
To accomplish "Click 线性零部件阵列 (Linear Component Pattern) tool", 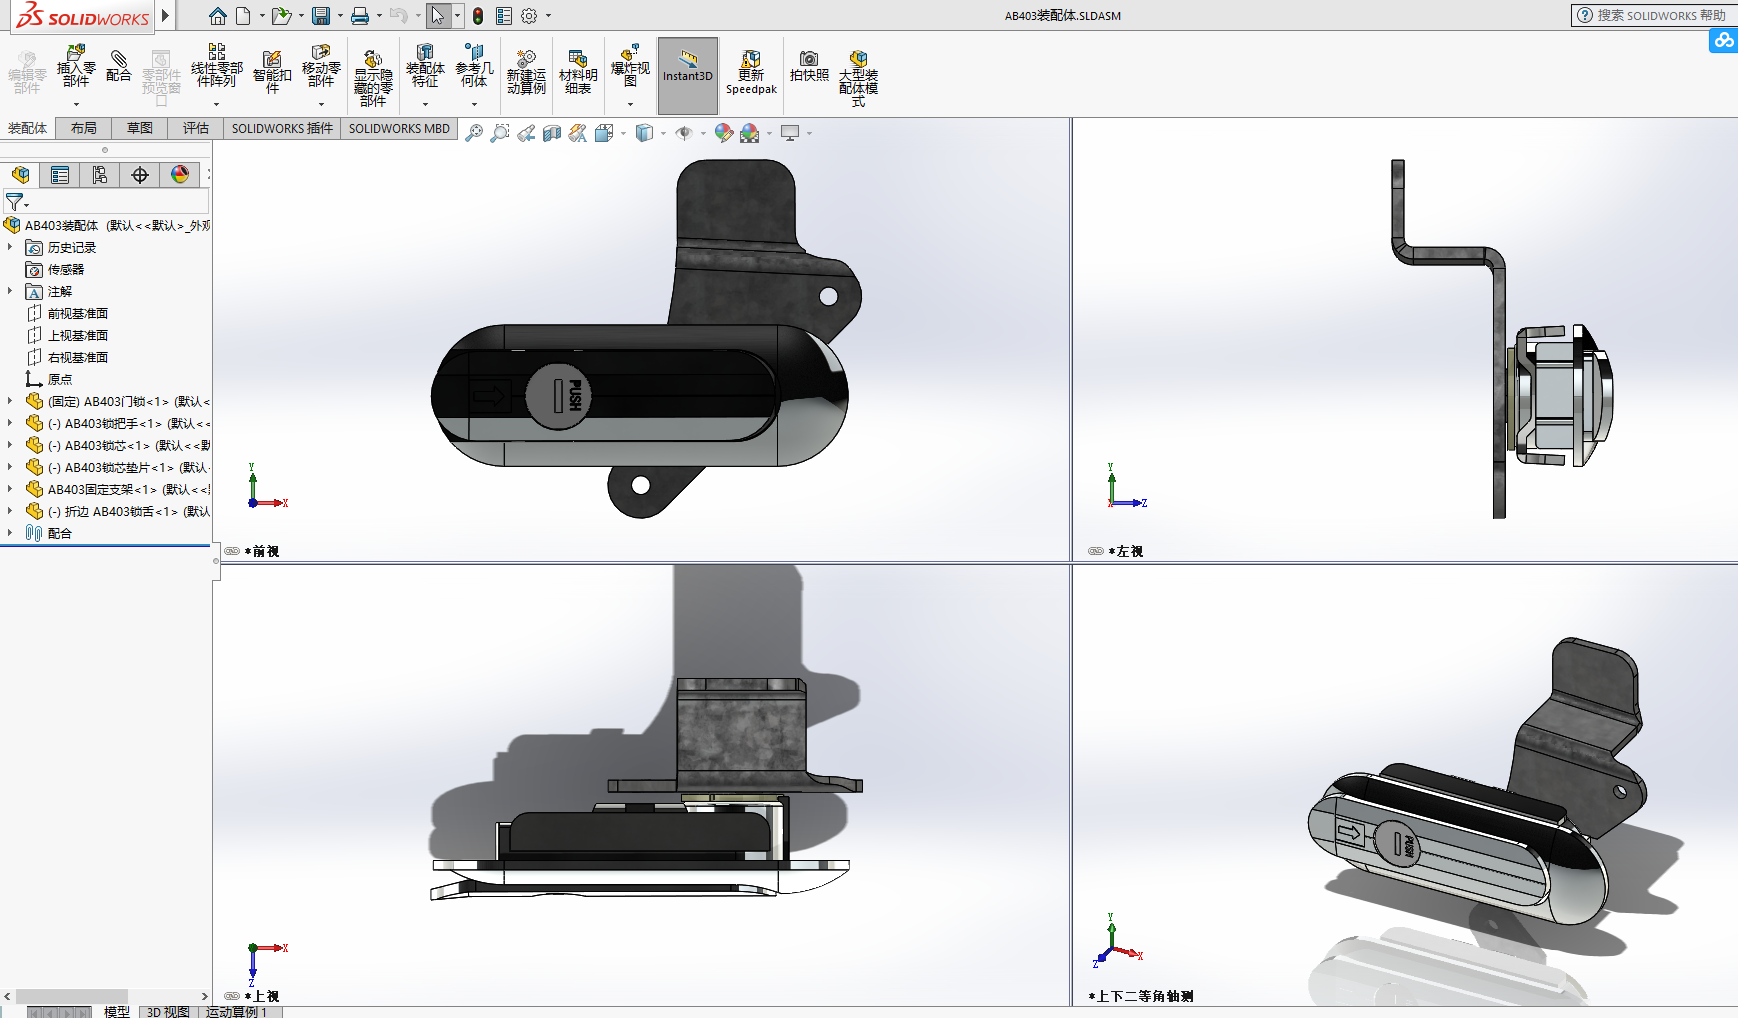I will point(217,67).
